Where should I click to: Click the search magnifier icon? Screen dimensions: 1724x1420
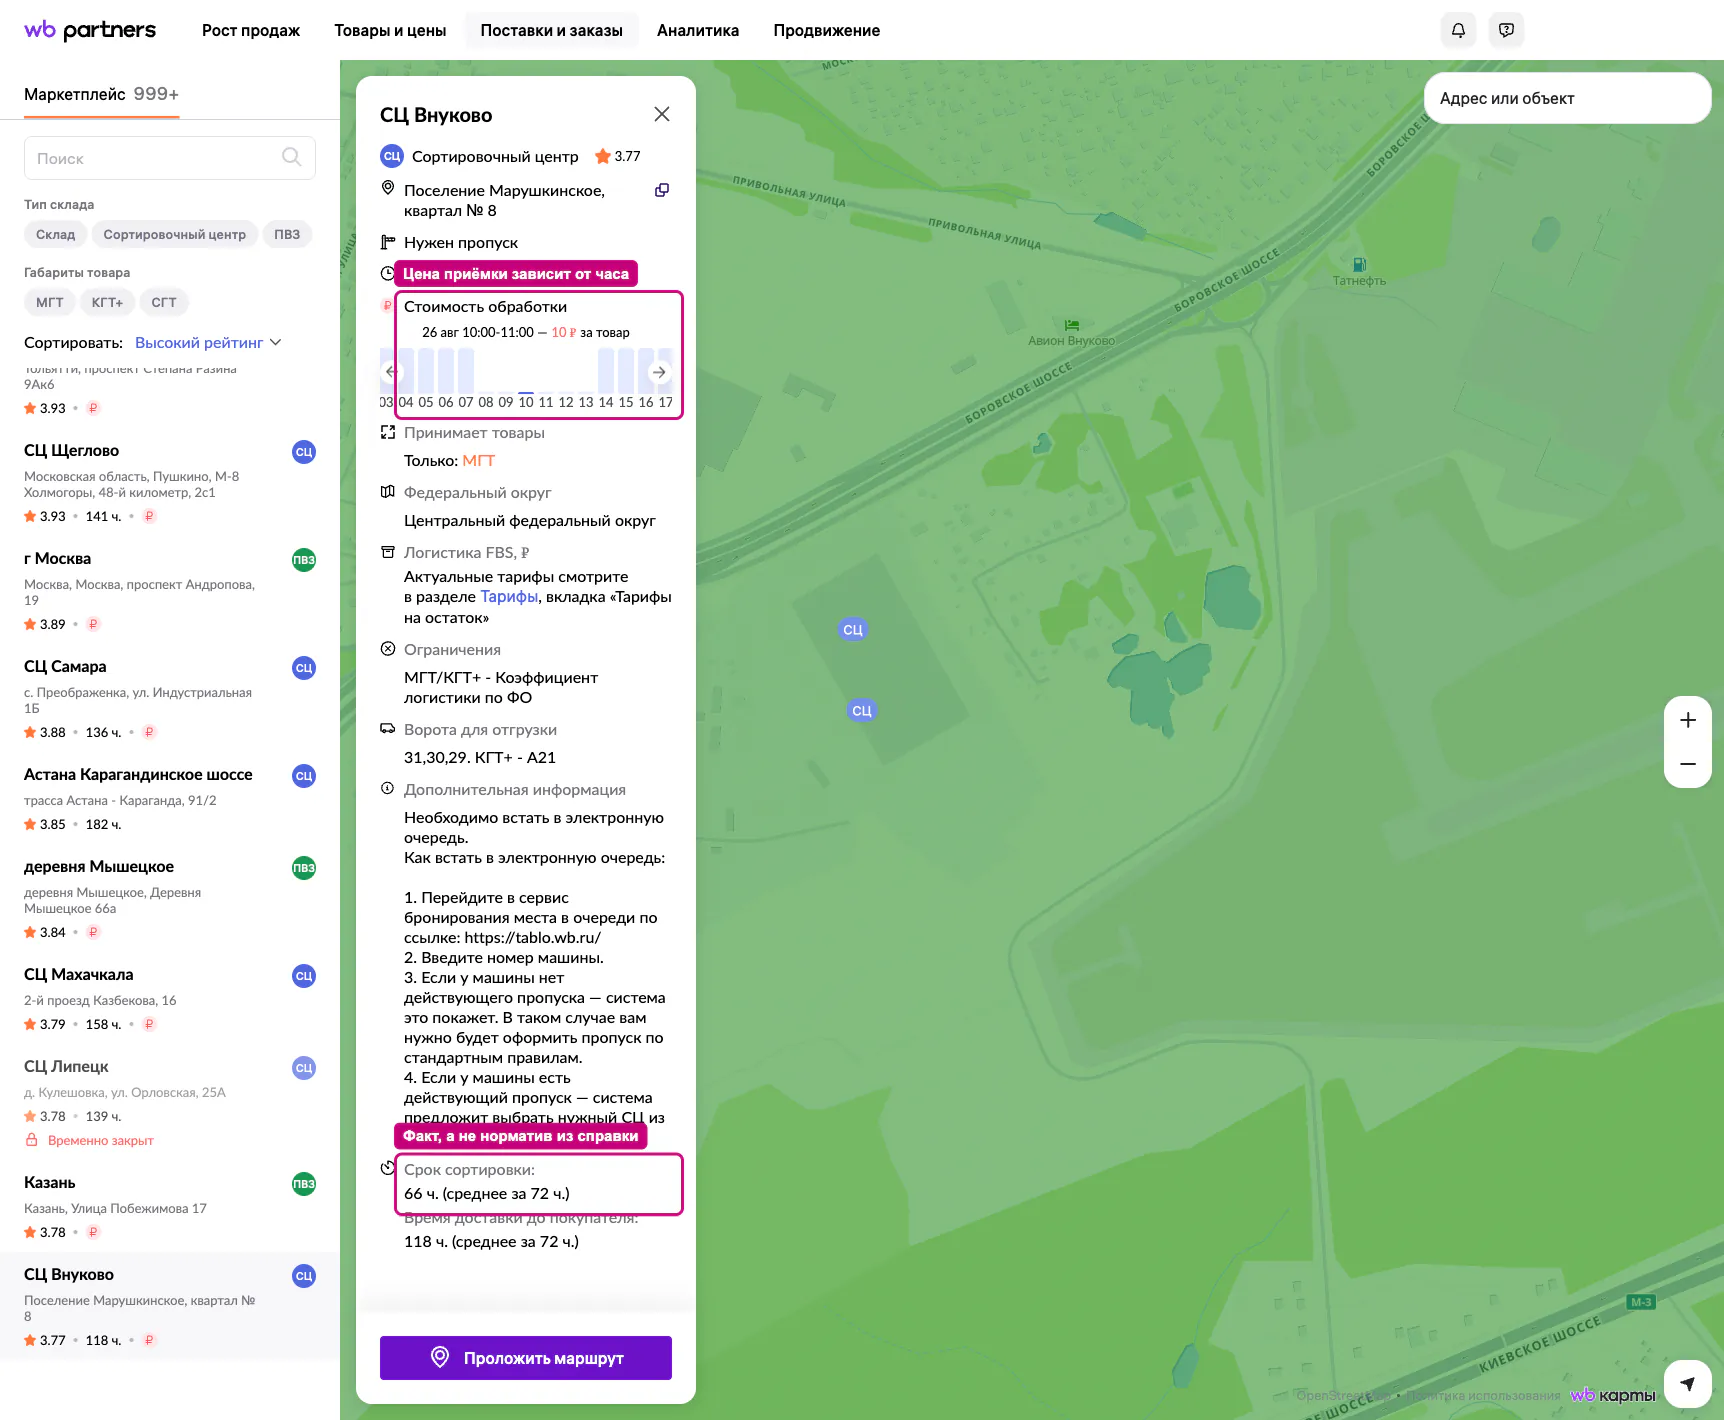[x=291, y=157]
